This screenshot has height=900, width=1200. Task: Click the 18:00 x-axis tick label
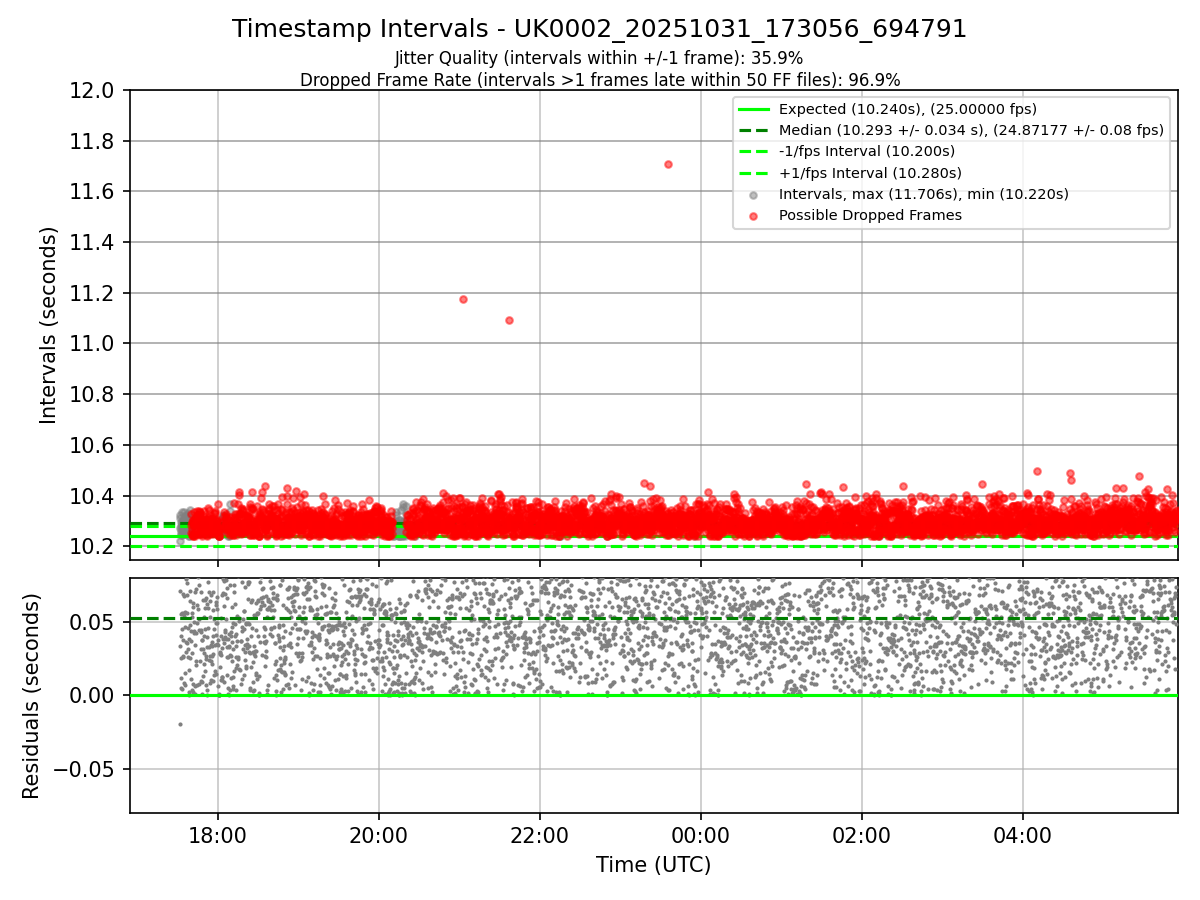[218, 834]
